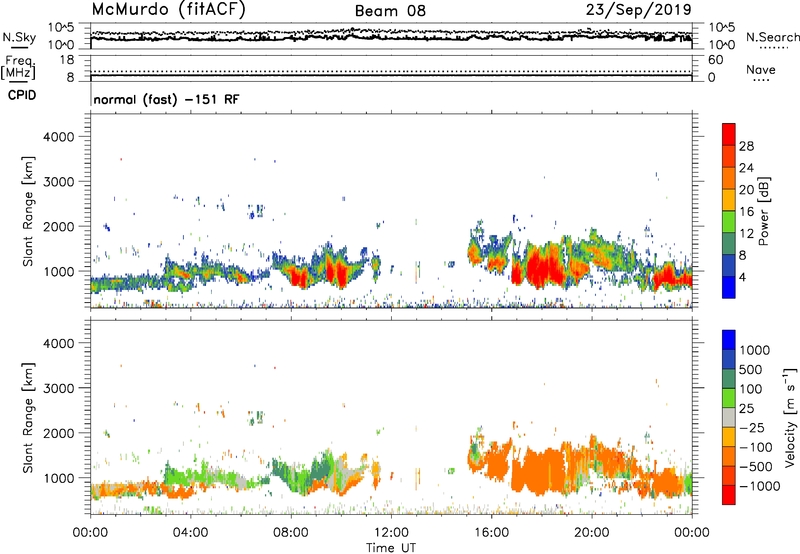
Task: Click the frequency '18' tick label
Action: coord(67,60)
